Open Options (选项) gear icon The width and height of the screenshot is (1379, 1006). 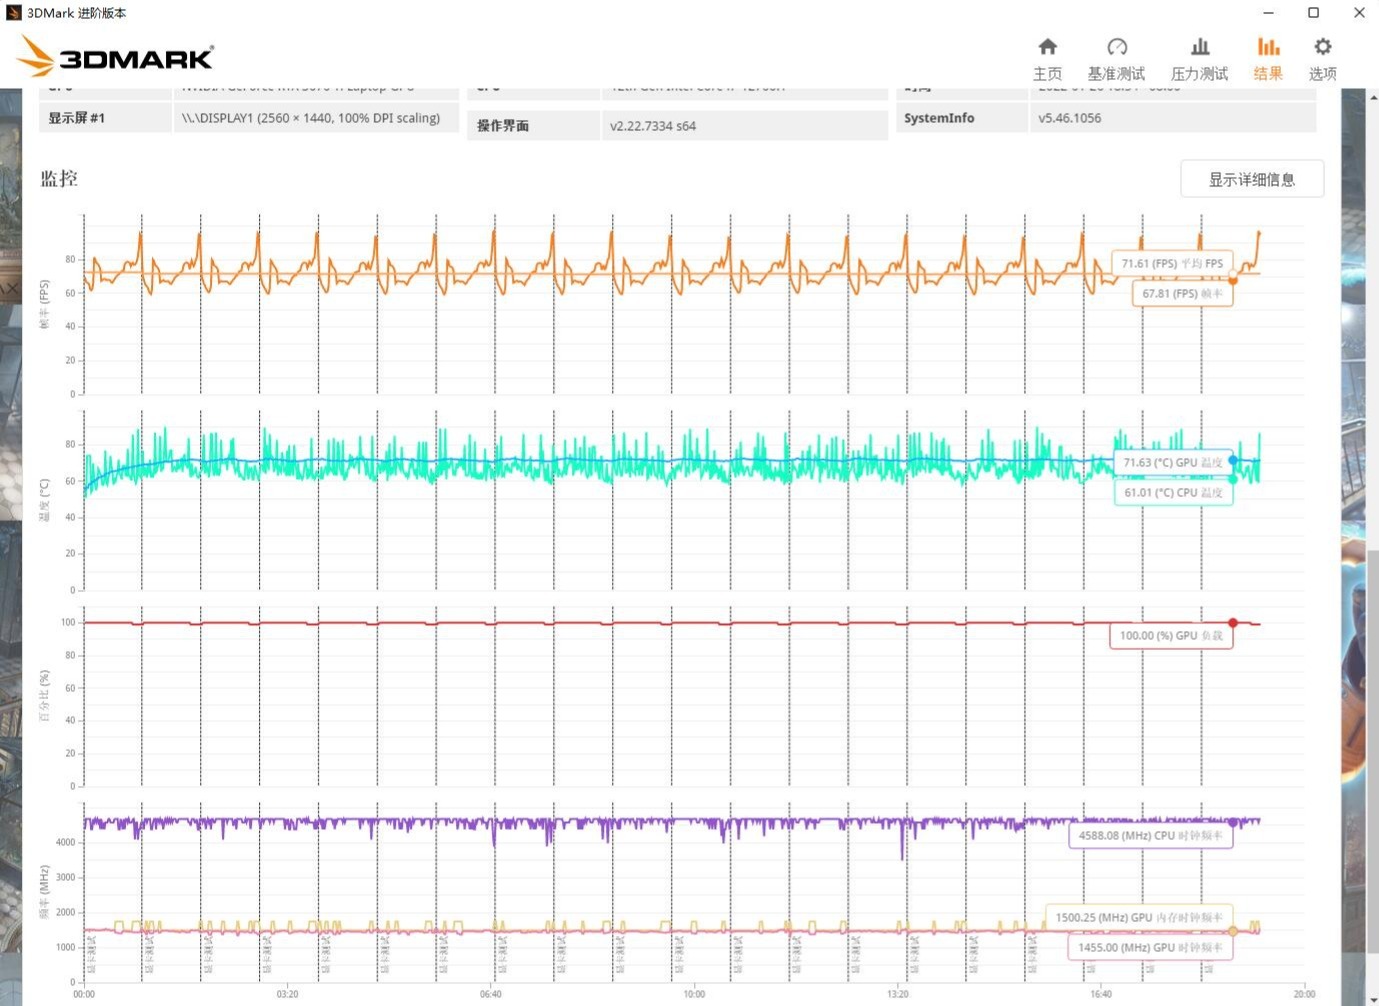pyautogui.click(x=1322, y=48)
